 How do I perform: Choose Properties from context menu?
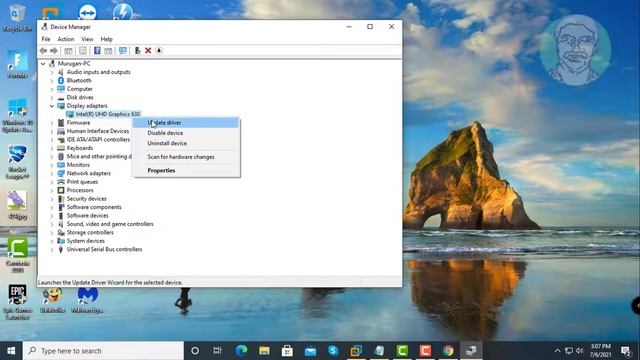click(186, 170)
